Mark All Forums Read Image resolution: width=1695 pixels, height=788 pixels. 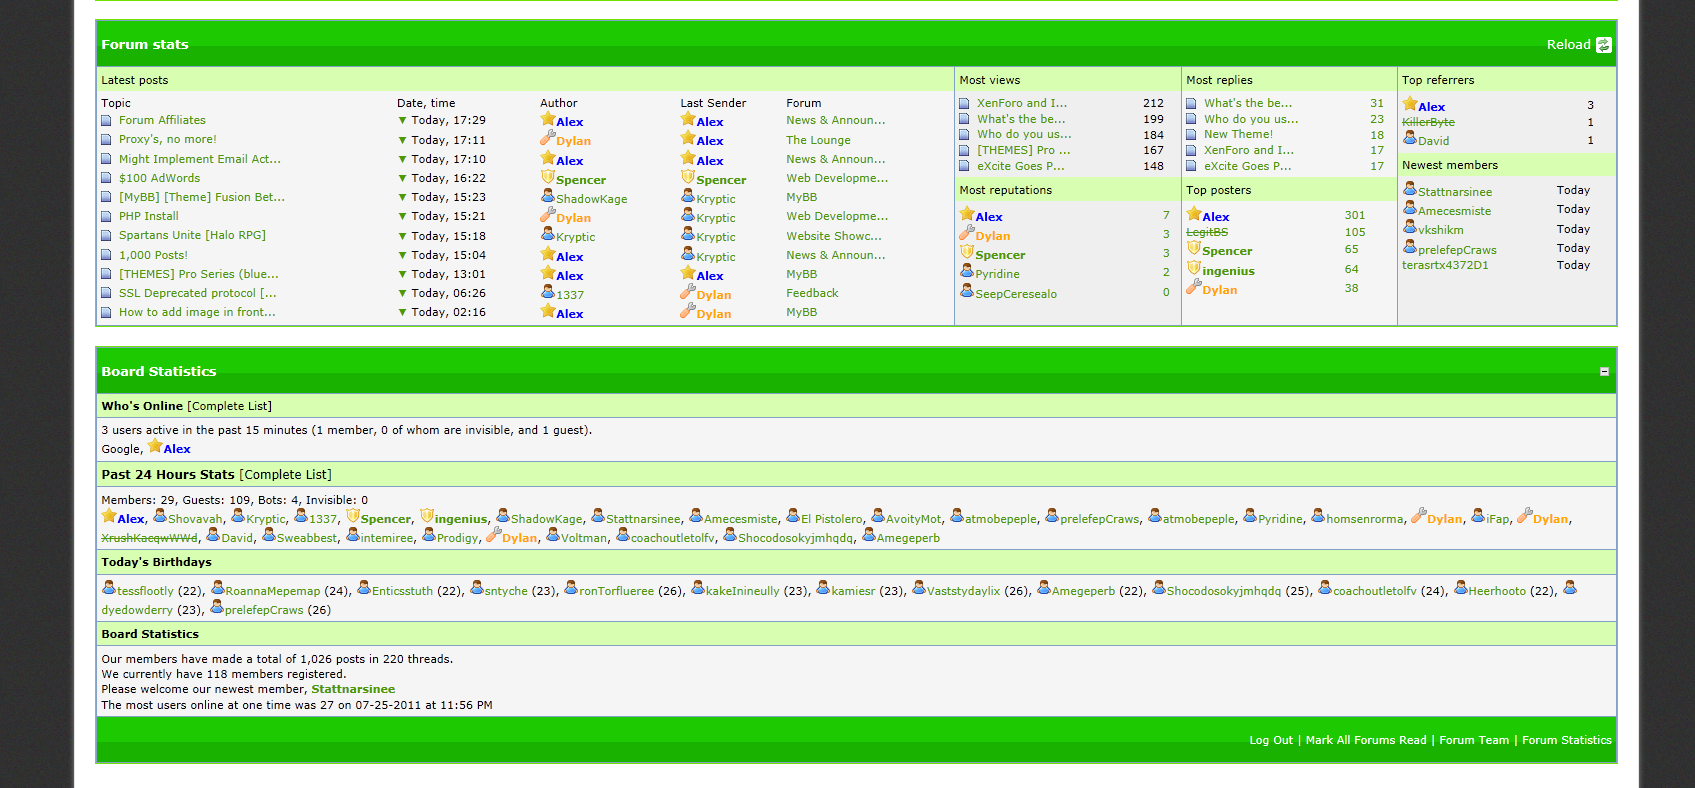[1365, 740]
